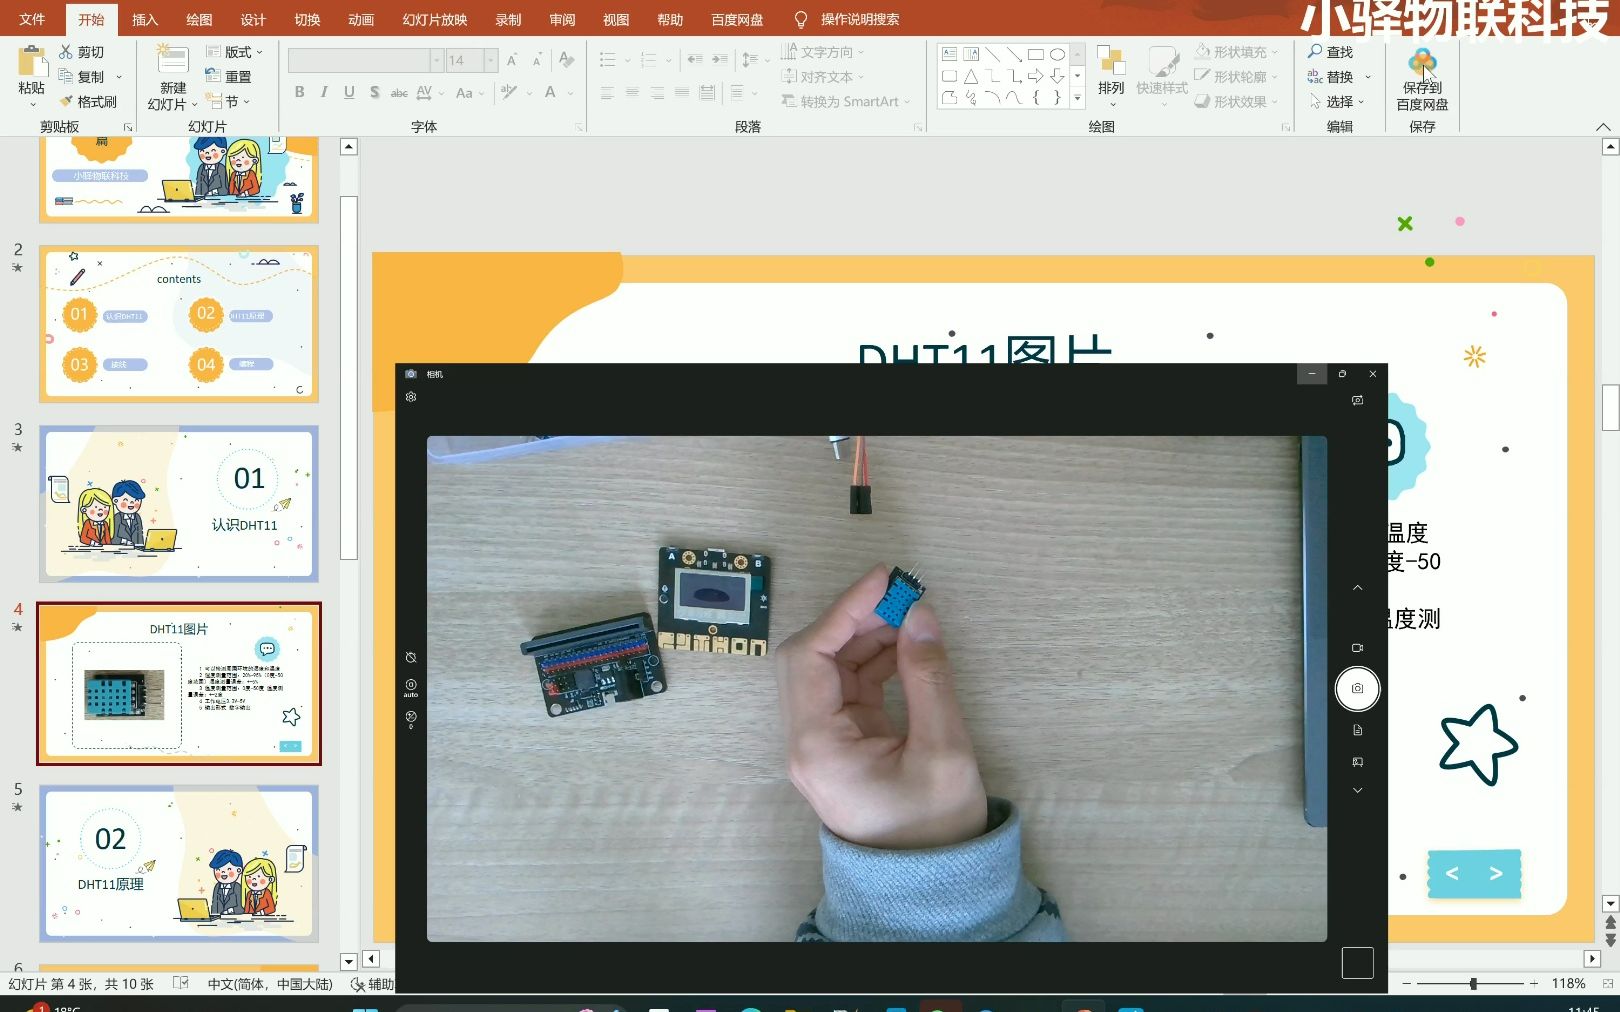Reset slide layout with 重置
Image resolution: width=1620 pixels, height=1012 pixels.
[x=228, y=77]
